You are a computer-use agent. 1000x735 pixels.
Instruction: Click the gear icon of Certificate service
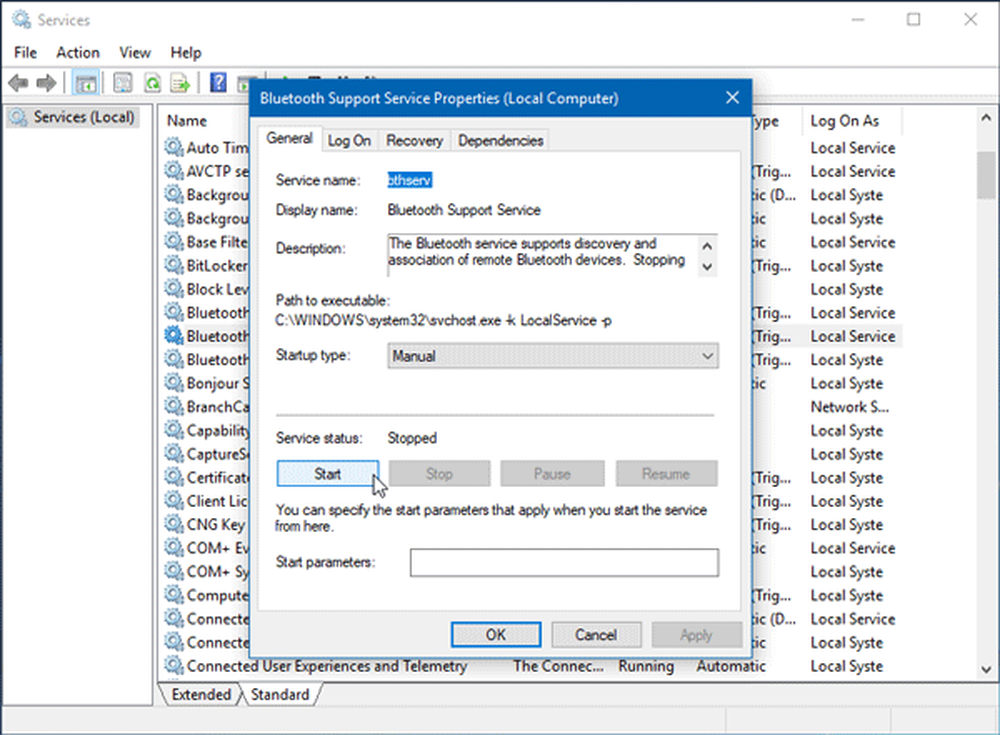[173, 477]
